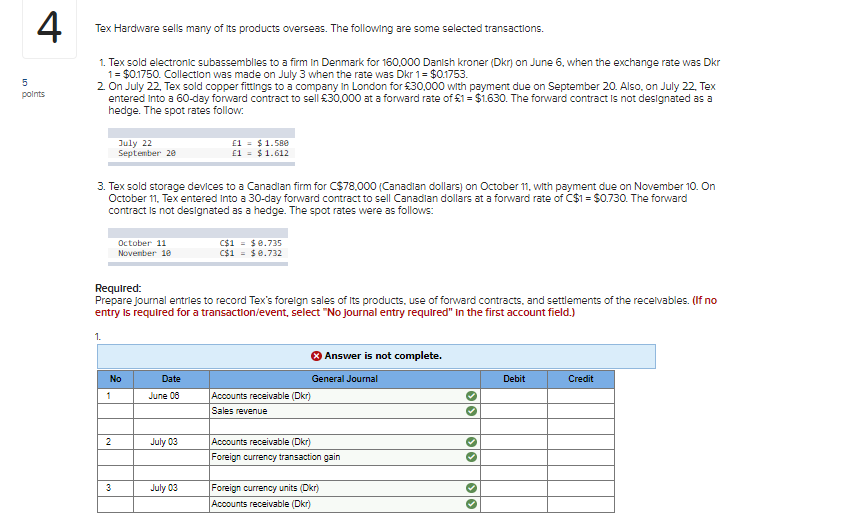851x521 pixels.
Task: Click the Credit column header
Action: point(581,379)
